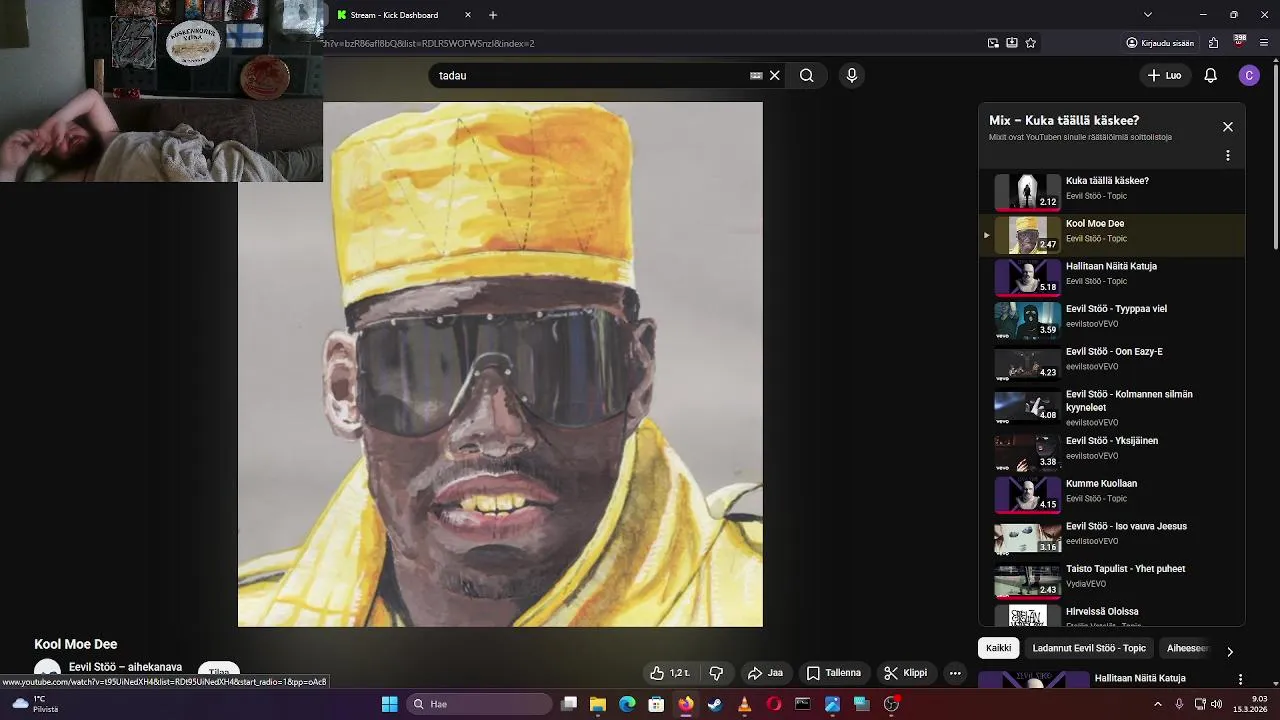The width and height of the screenshot is (1280, 720).
Task: Click the Windows taskbar Hae search box
Action: tap(480, 704)
